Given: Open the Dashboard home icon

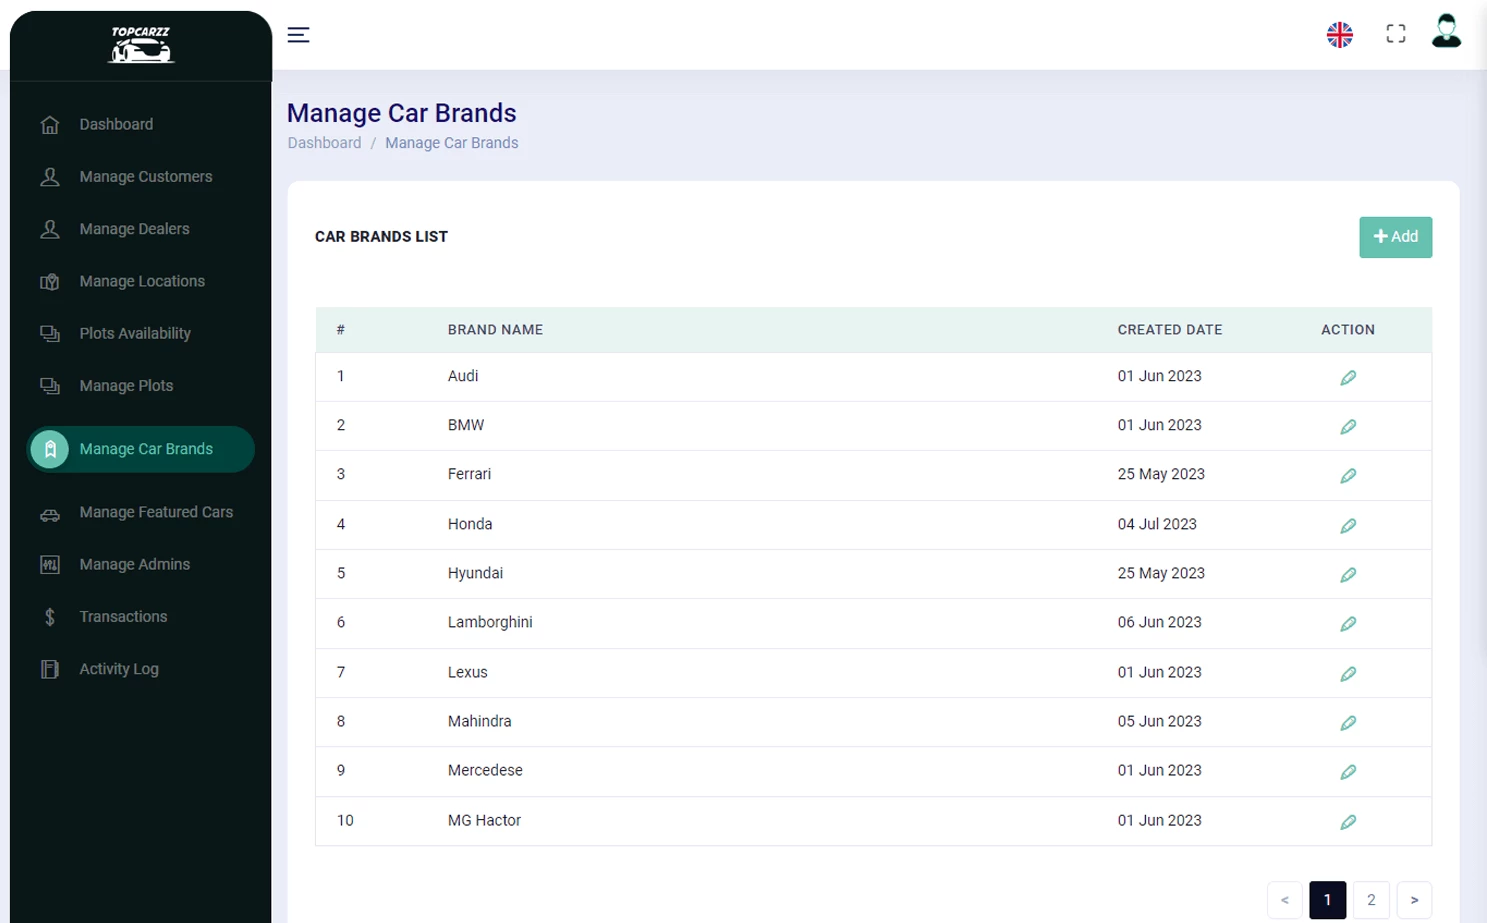Looking at the screenshot, I should point(49,124).
